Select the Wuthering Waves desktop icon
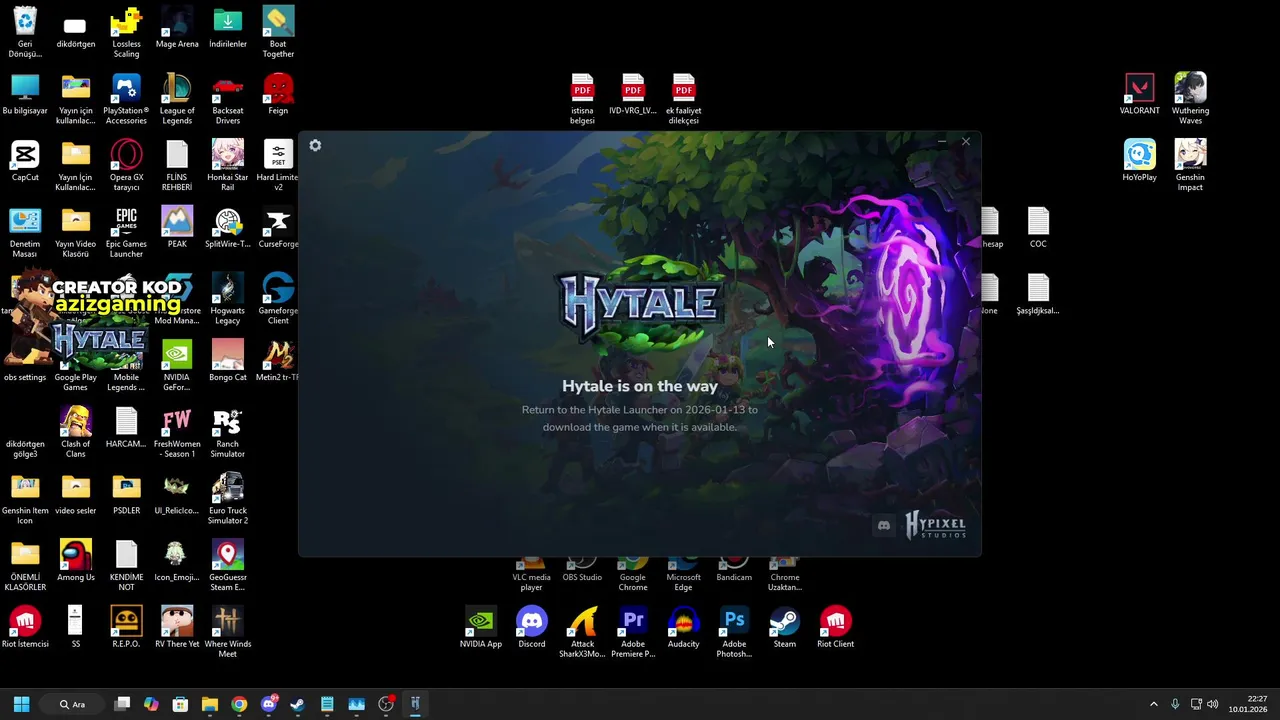This screenshot has width=1280, height=720. 1190,98
